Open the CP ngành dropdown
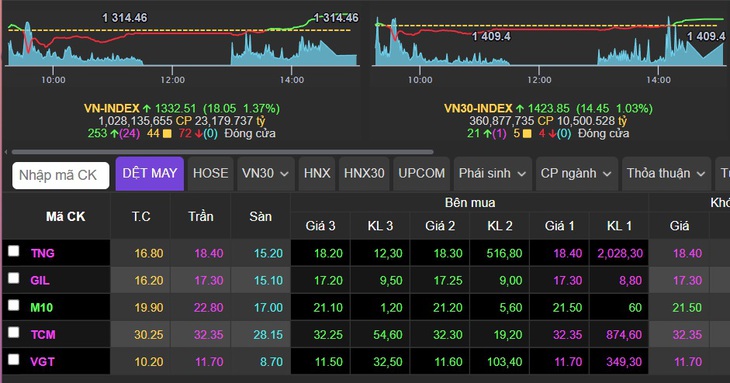Viewport: 730px width, 383px height. (x=576, y=174)
